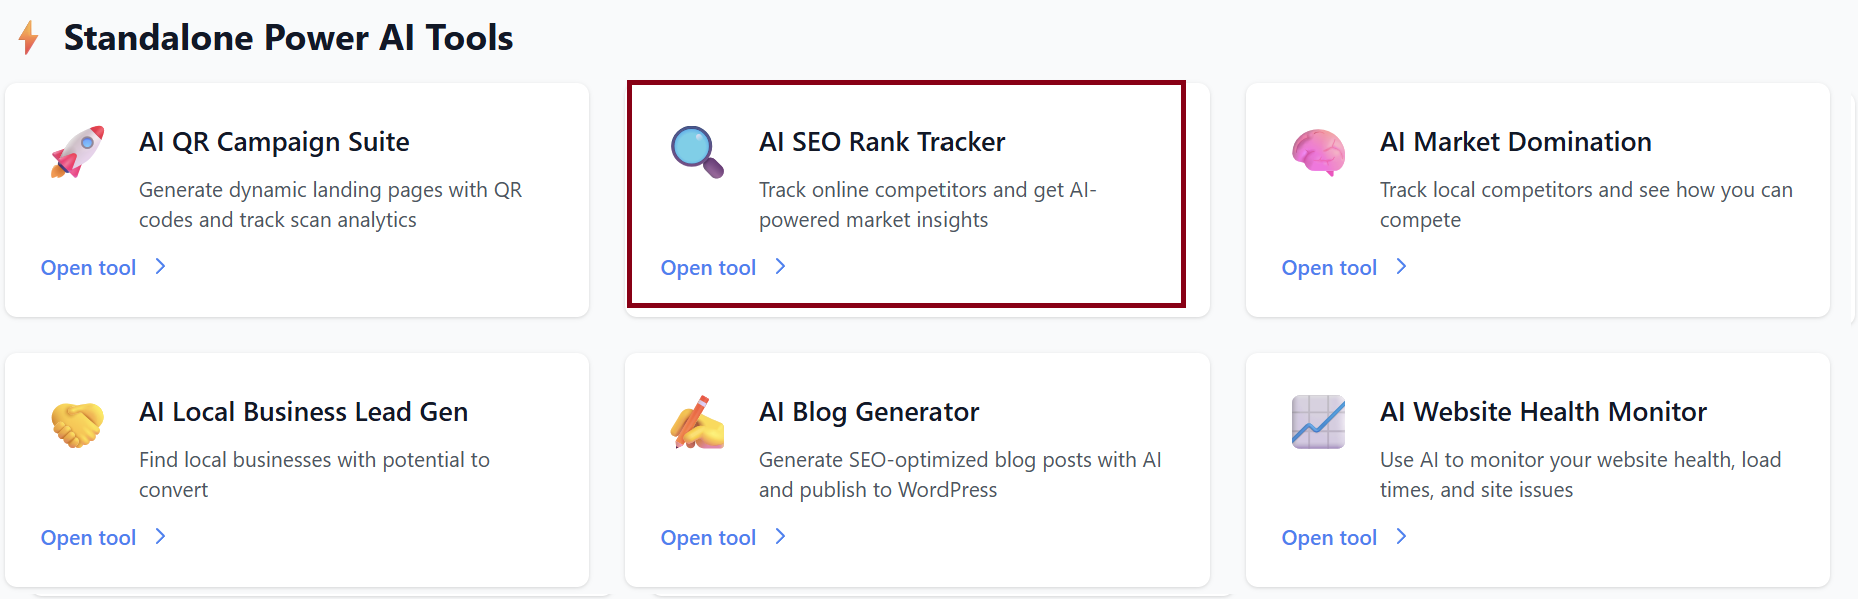
Task: Click chevron arrow under AI Blog Generator
Action: tap(781, 537)
